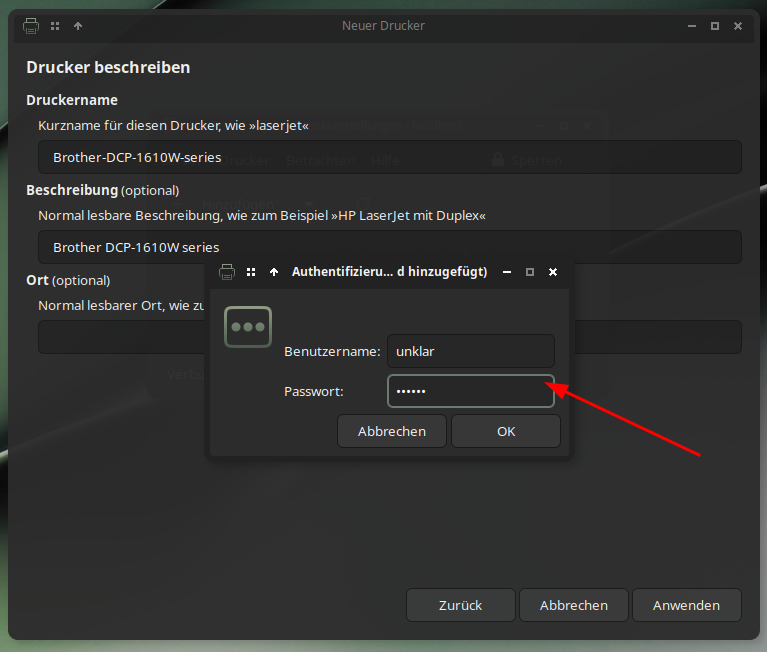The width and height of the screenshot is (767, 652).
Task: Click Abbrechen button next to Anwenden
Action: (x=574, y=605)
